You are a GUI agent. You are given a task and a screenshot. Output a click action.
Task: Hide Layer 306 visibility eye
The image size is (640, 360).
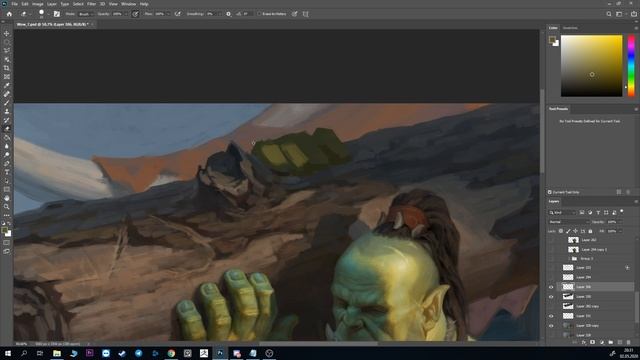coord(551,287)
